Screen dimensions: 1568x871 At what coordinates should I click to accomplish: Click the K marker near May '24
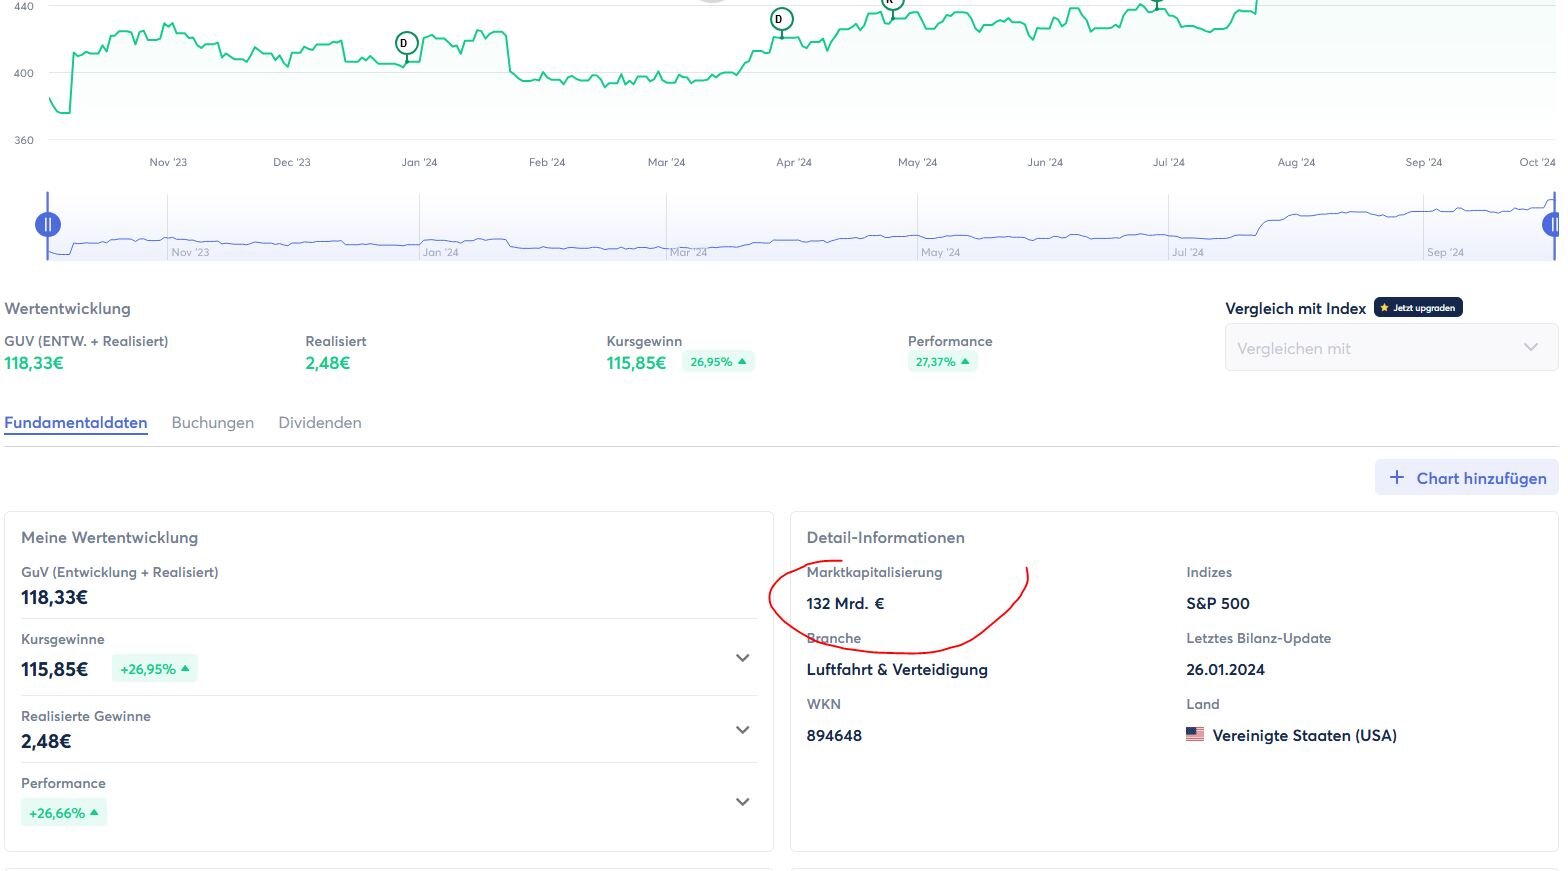pyautogui.click(x=891, y=3)
